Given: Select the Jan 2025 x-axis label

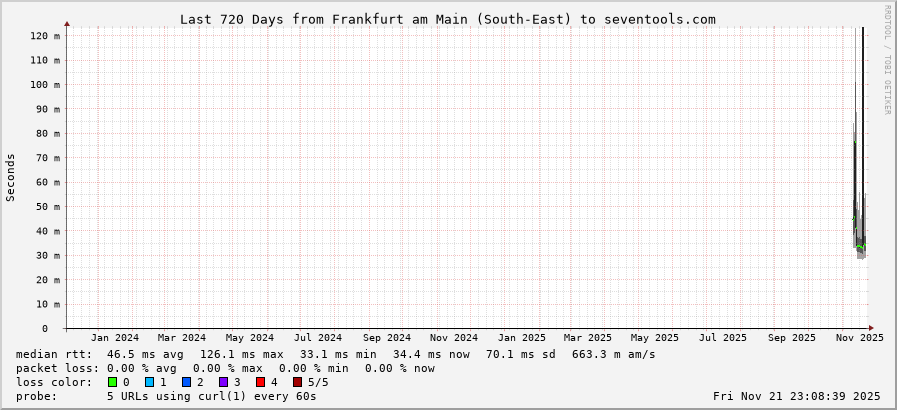Looking at the screenshot, I should point(521,338).
